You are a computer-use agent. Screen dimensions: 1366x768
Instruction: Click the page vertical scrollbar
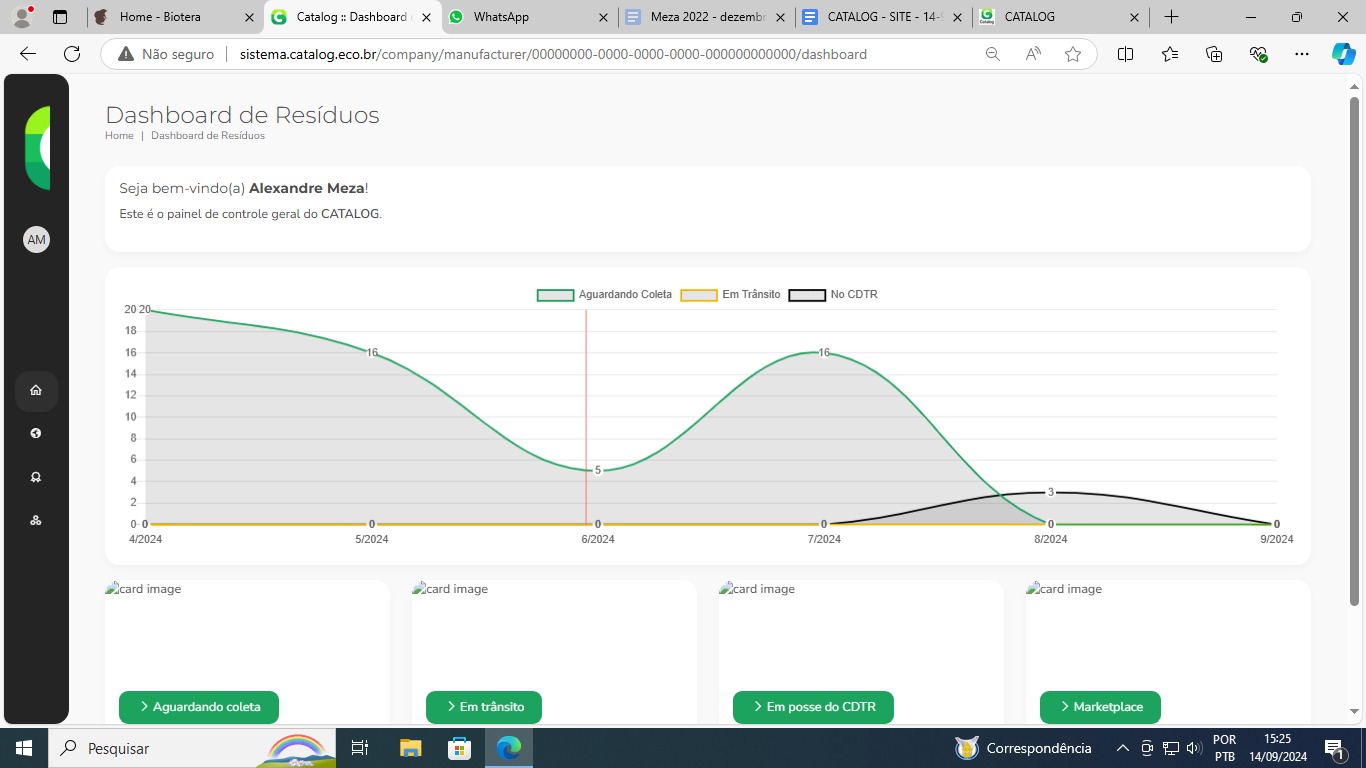(x=1355, y=350)
